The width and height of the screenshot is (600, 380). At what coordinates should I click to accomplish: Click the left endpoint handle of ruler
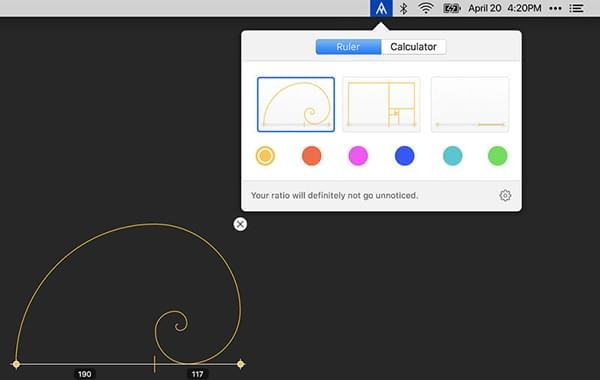click(x=16, y=364)
